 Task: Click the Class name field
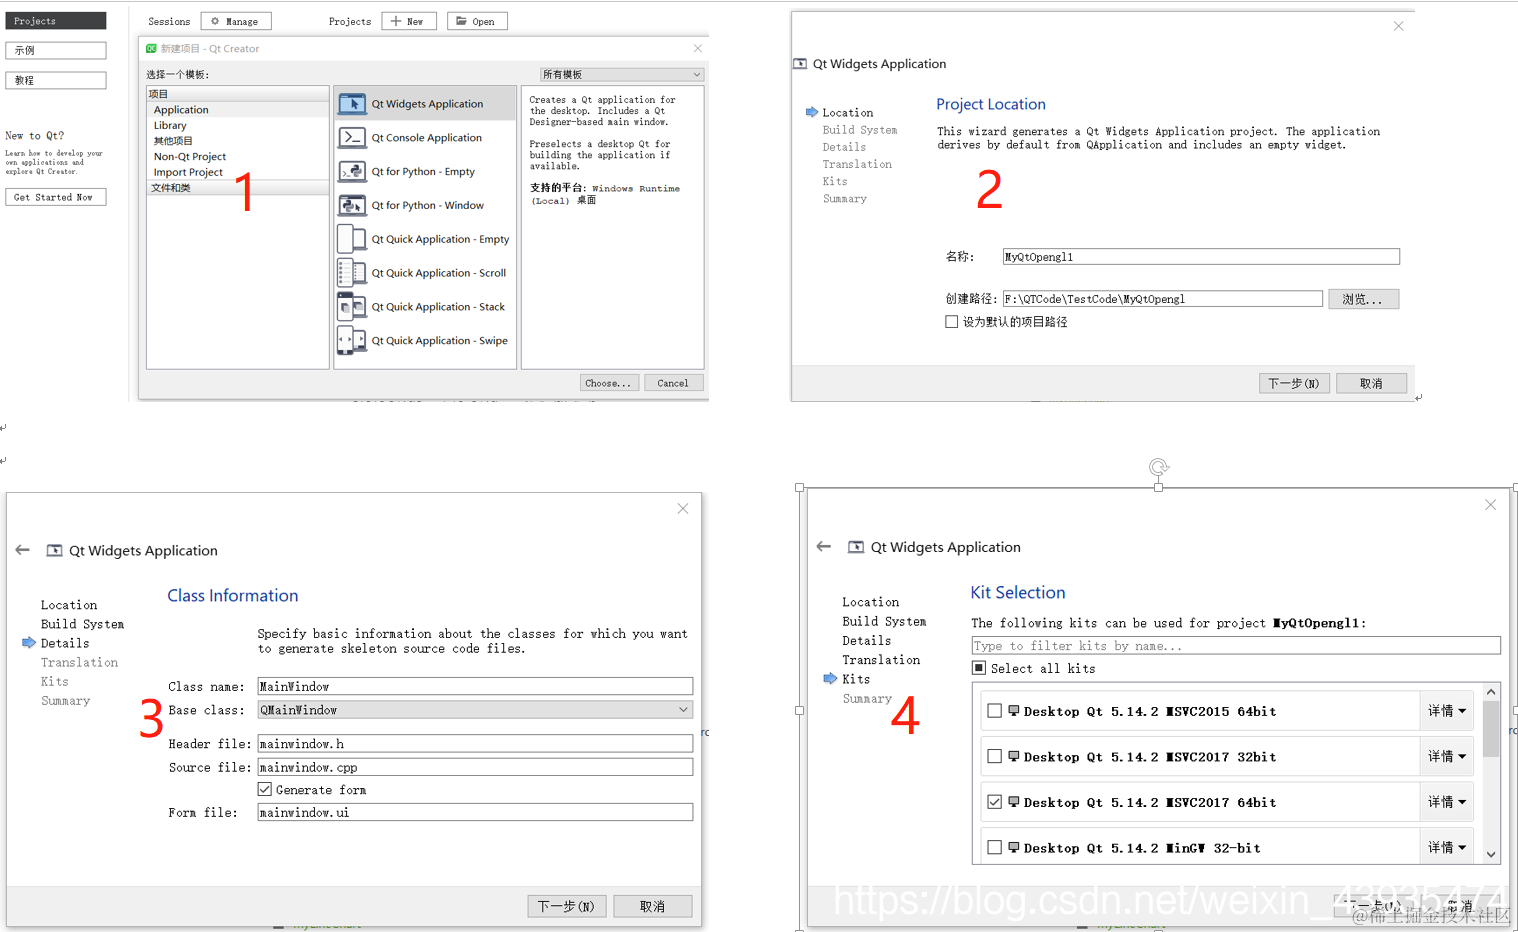point(475,686)
